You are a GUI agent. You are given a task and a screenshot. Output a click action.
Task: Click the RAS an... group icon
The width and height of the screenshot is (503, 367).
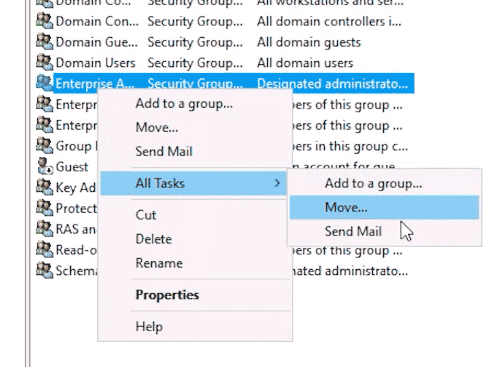pos(44,229)
